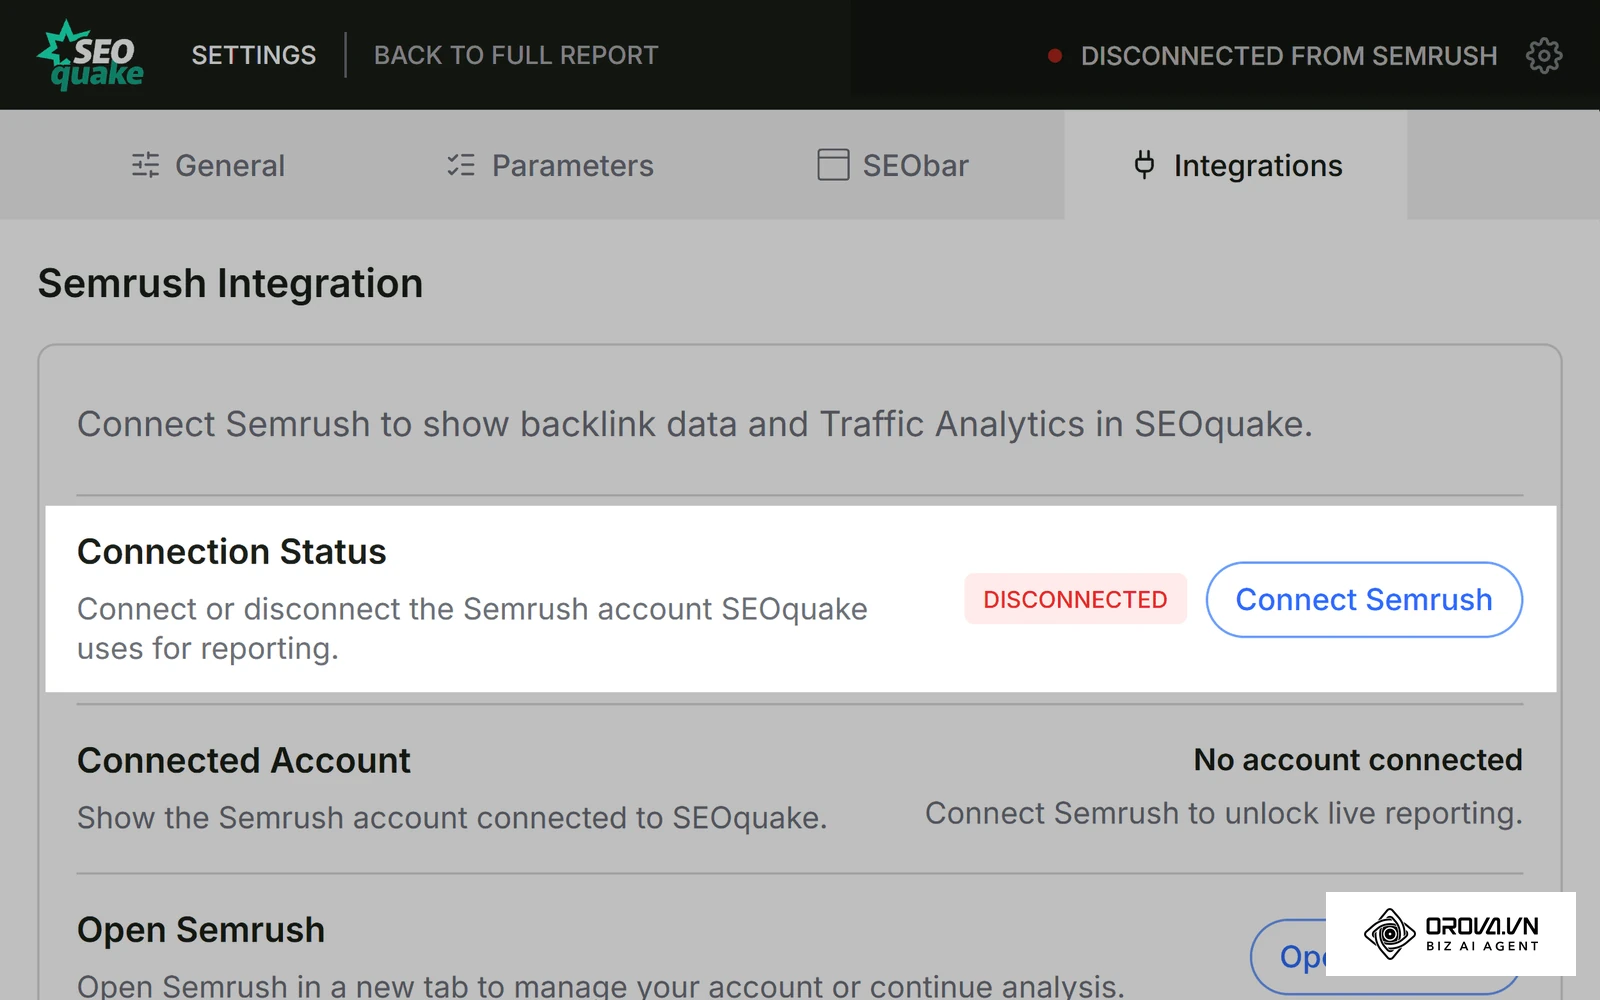1600x1000 pixels.
Task: Go BACK TO FULL REPORT
Action: pos(516,55)
